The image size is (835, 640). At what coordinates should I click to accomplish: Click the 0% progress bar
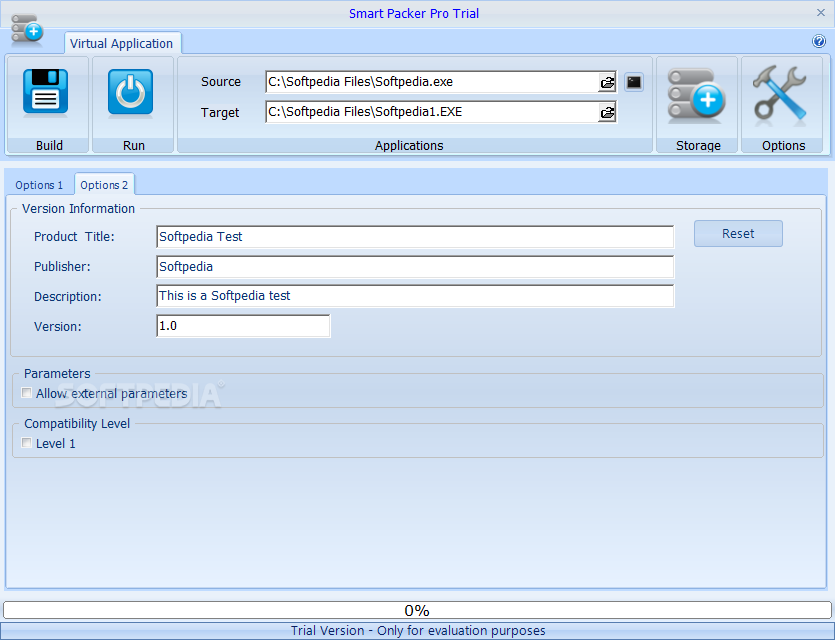click(x=417, y=610)
